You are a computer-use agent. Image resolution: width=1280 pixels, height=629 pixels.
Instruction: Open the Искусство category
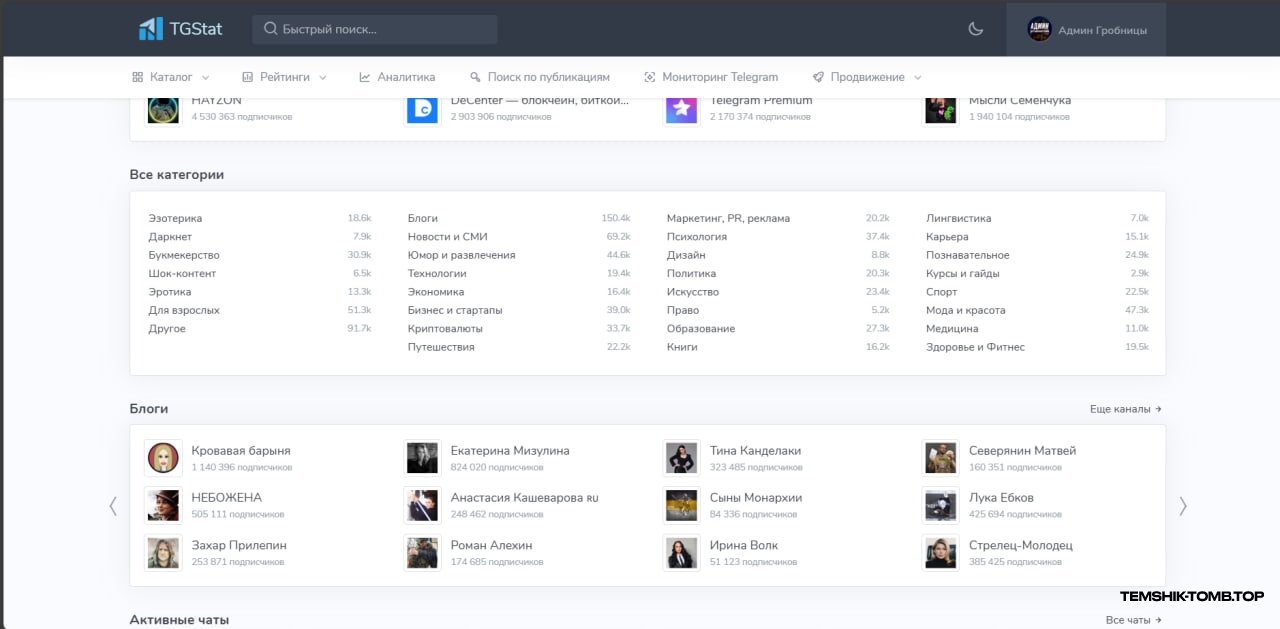point(693,292)
